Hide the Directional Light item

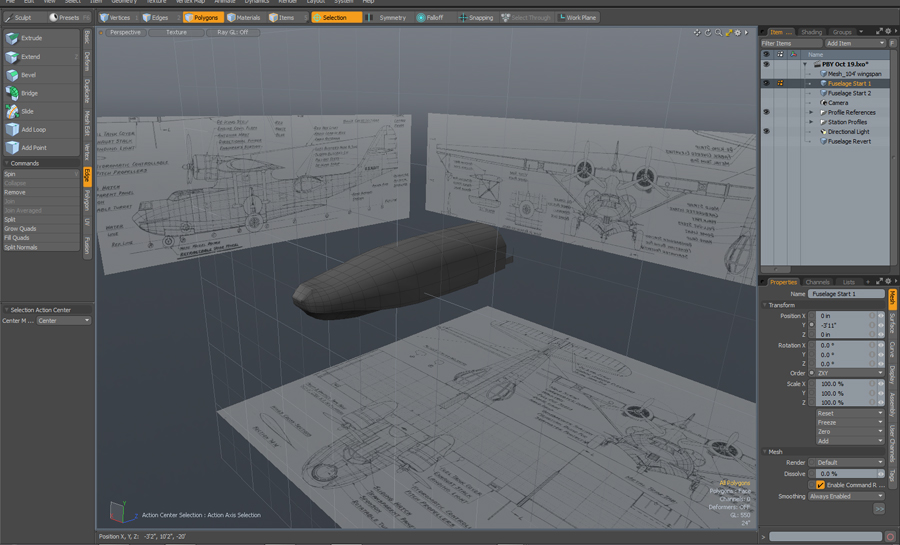coord(766,131)
